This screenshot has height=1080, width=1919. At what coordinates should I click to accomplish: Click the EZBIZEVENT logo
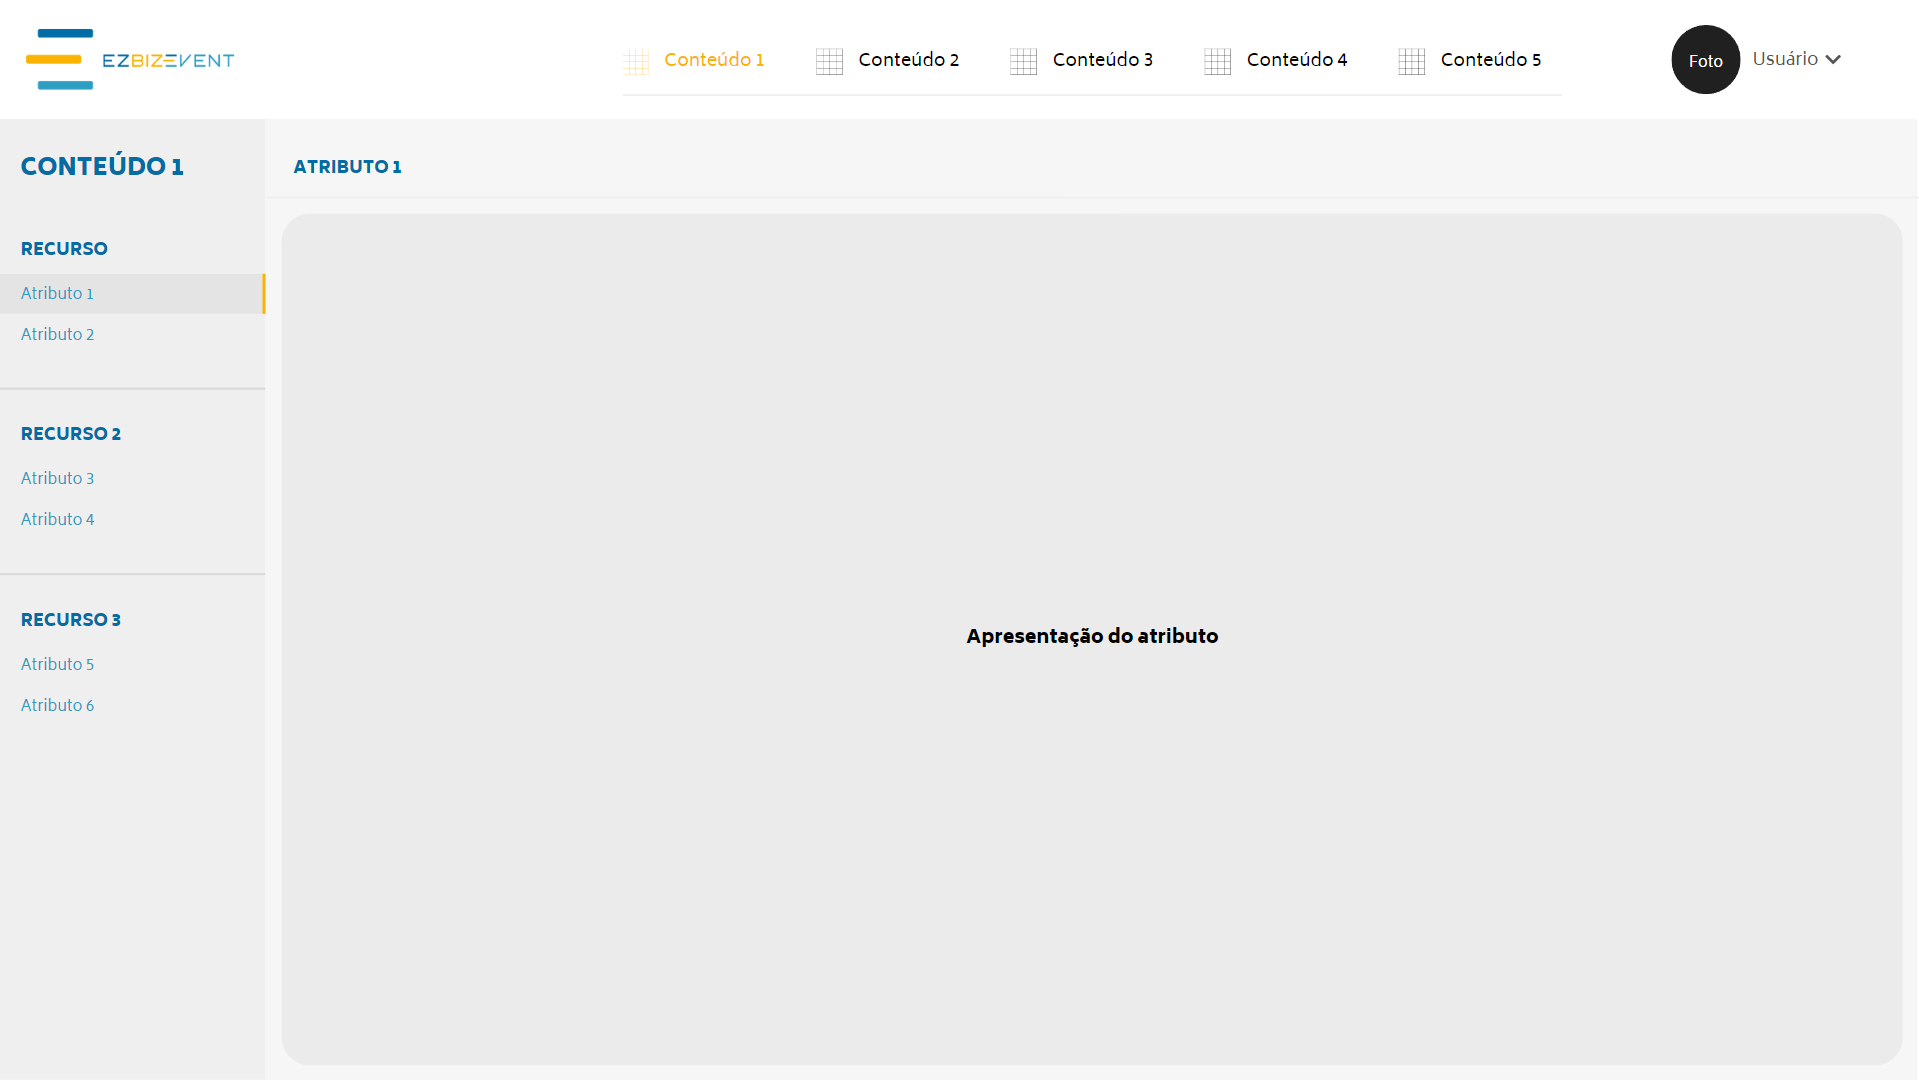click(130, 60)
